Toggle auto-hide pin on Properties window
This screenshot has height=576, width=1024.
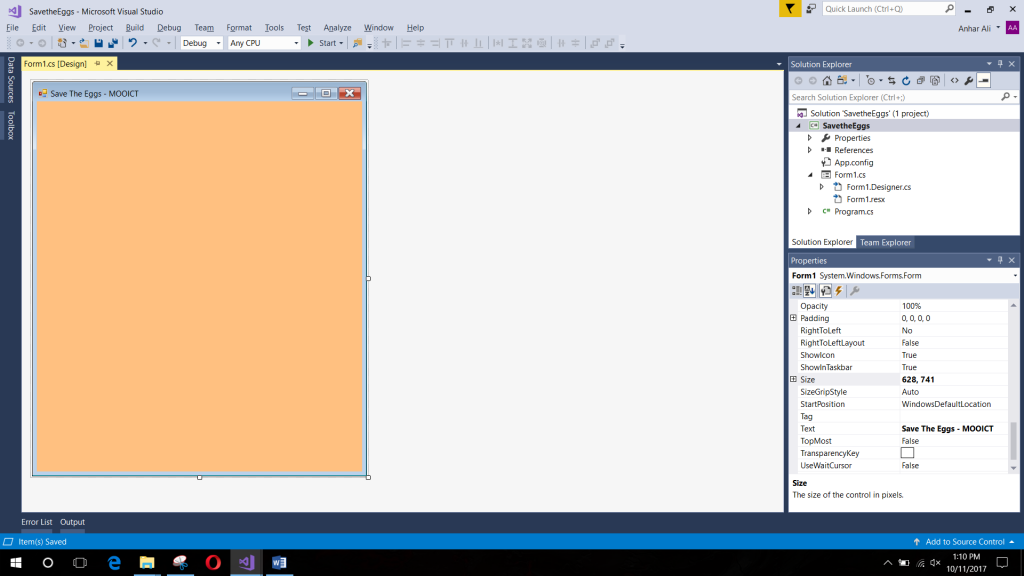tap(999, 260)
